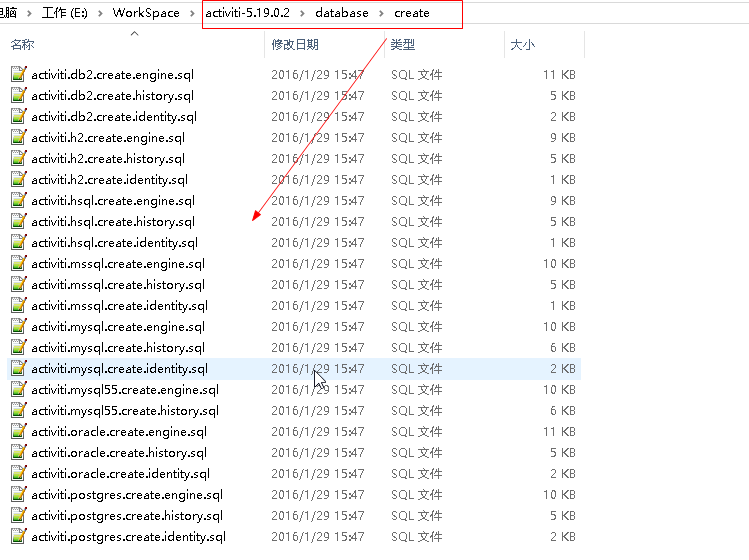Expand the chevron after activiti-5.19.0.2 in the path
The height and width of the screenshot is (560, 749).
(302, 13)
